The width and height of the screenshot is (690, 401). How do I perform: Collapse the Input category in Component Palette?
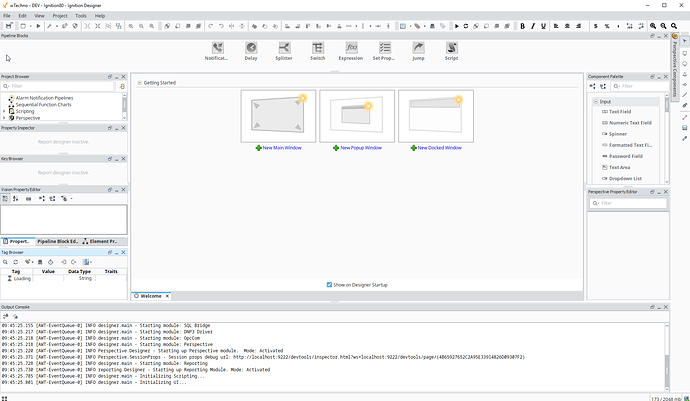click(x=596, y=102)
